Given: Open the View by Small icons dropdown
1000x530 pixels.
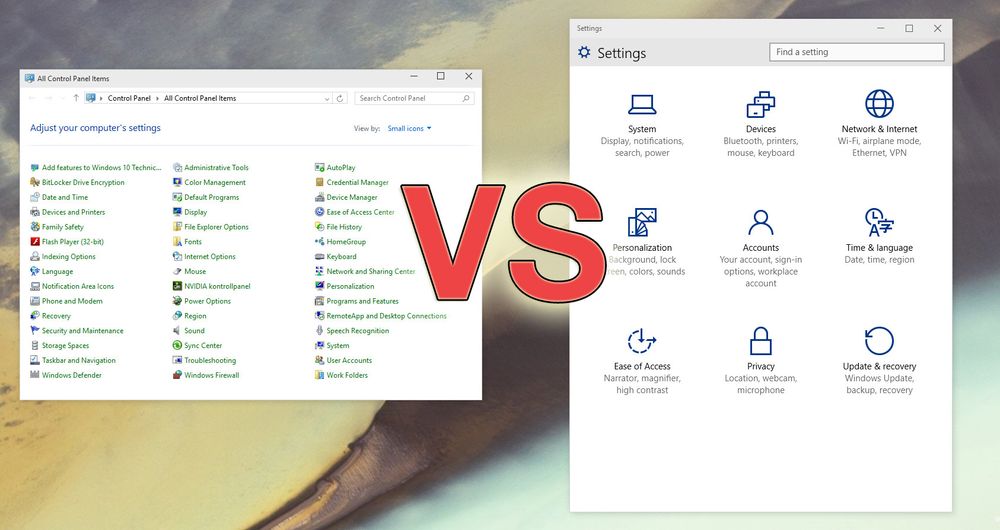Looking at the screenshot, I should 409,128.
